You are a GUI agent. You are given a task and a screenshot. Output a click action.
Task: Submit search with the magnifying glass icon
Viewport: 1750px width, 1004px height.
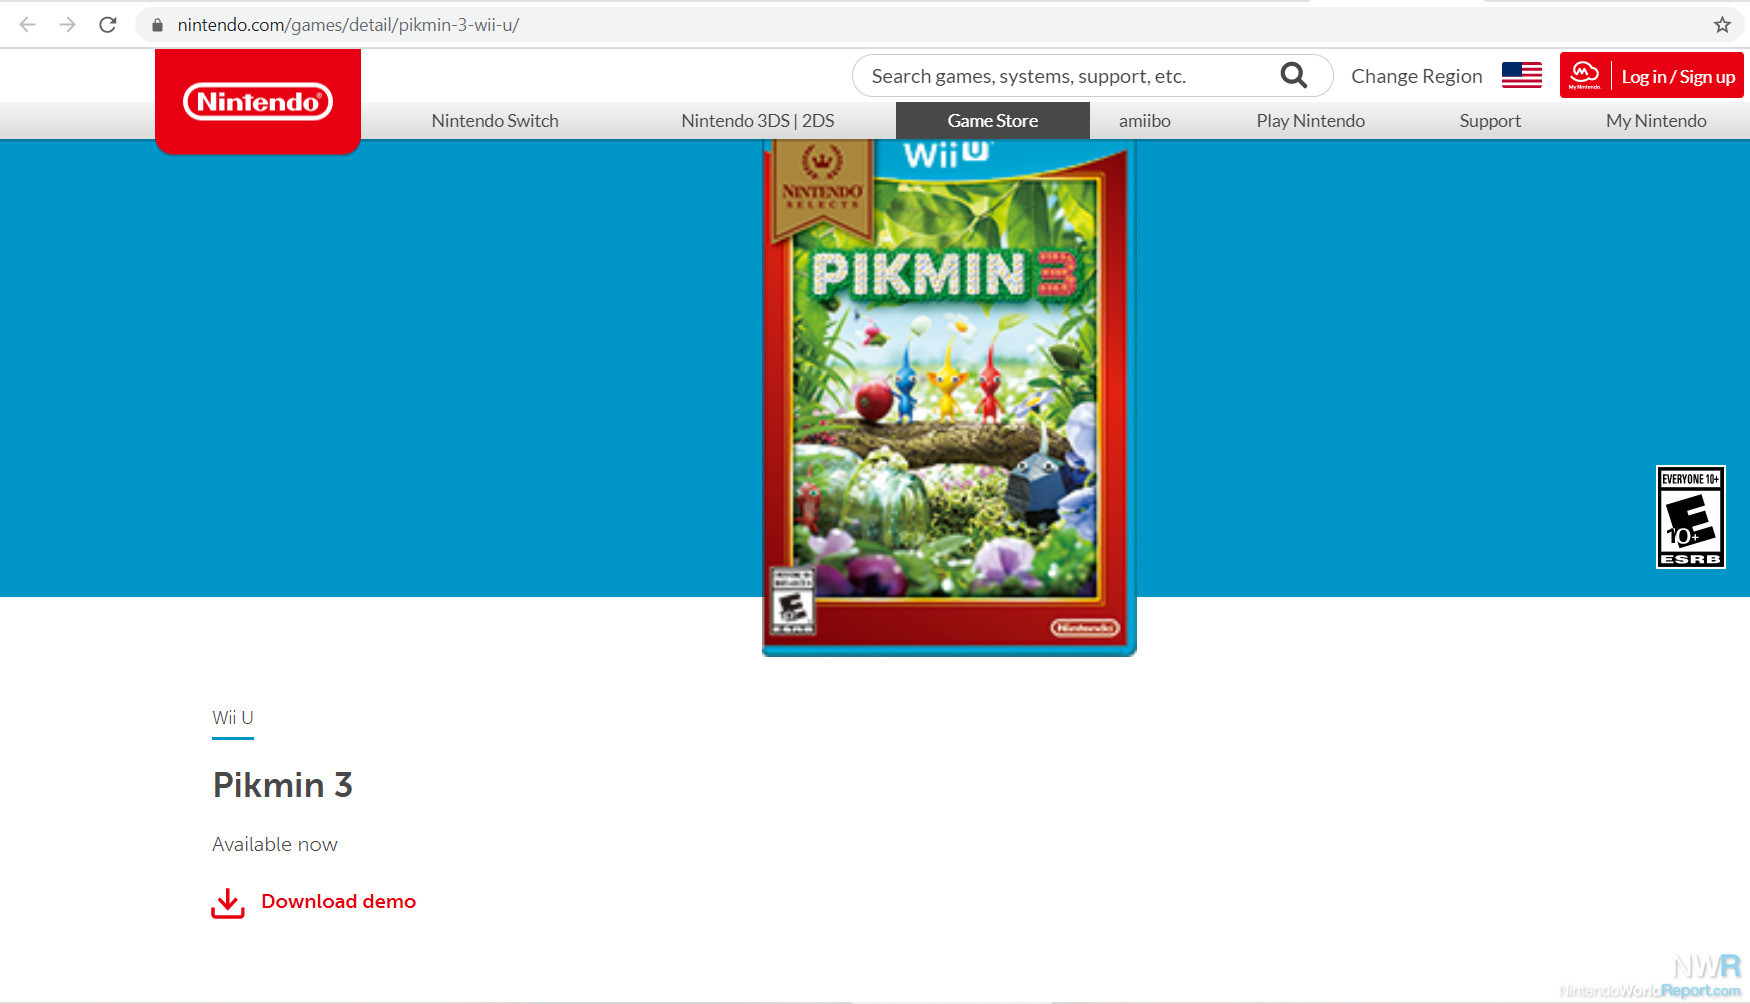1294,75
